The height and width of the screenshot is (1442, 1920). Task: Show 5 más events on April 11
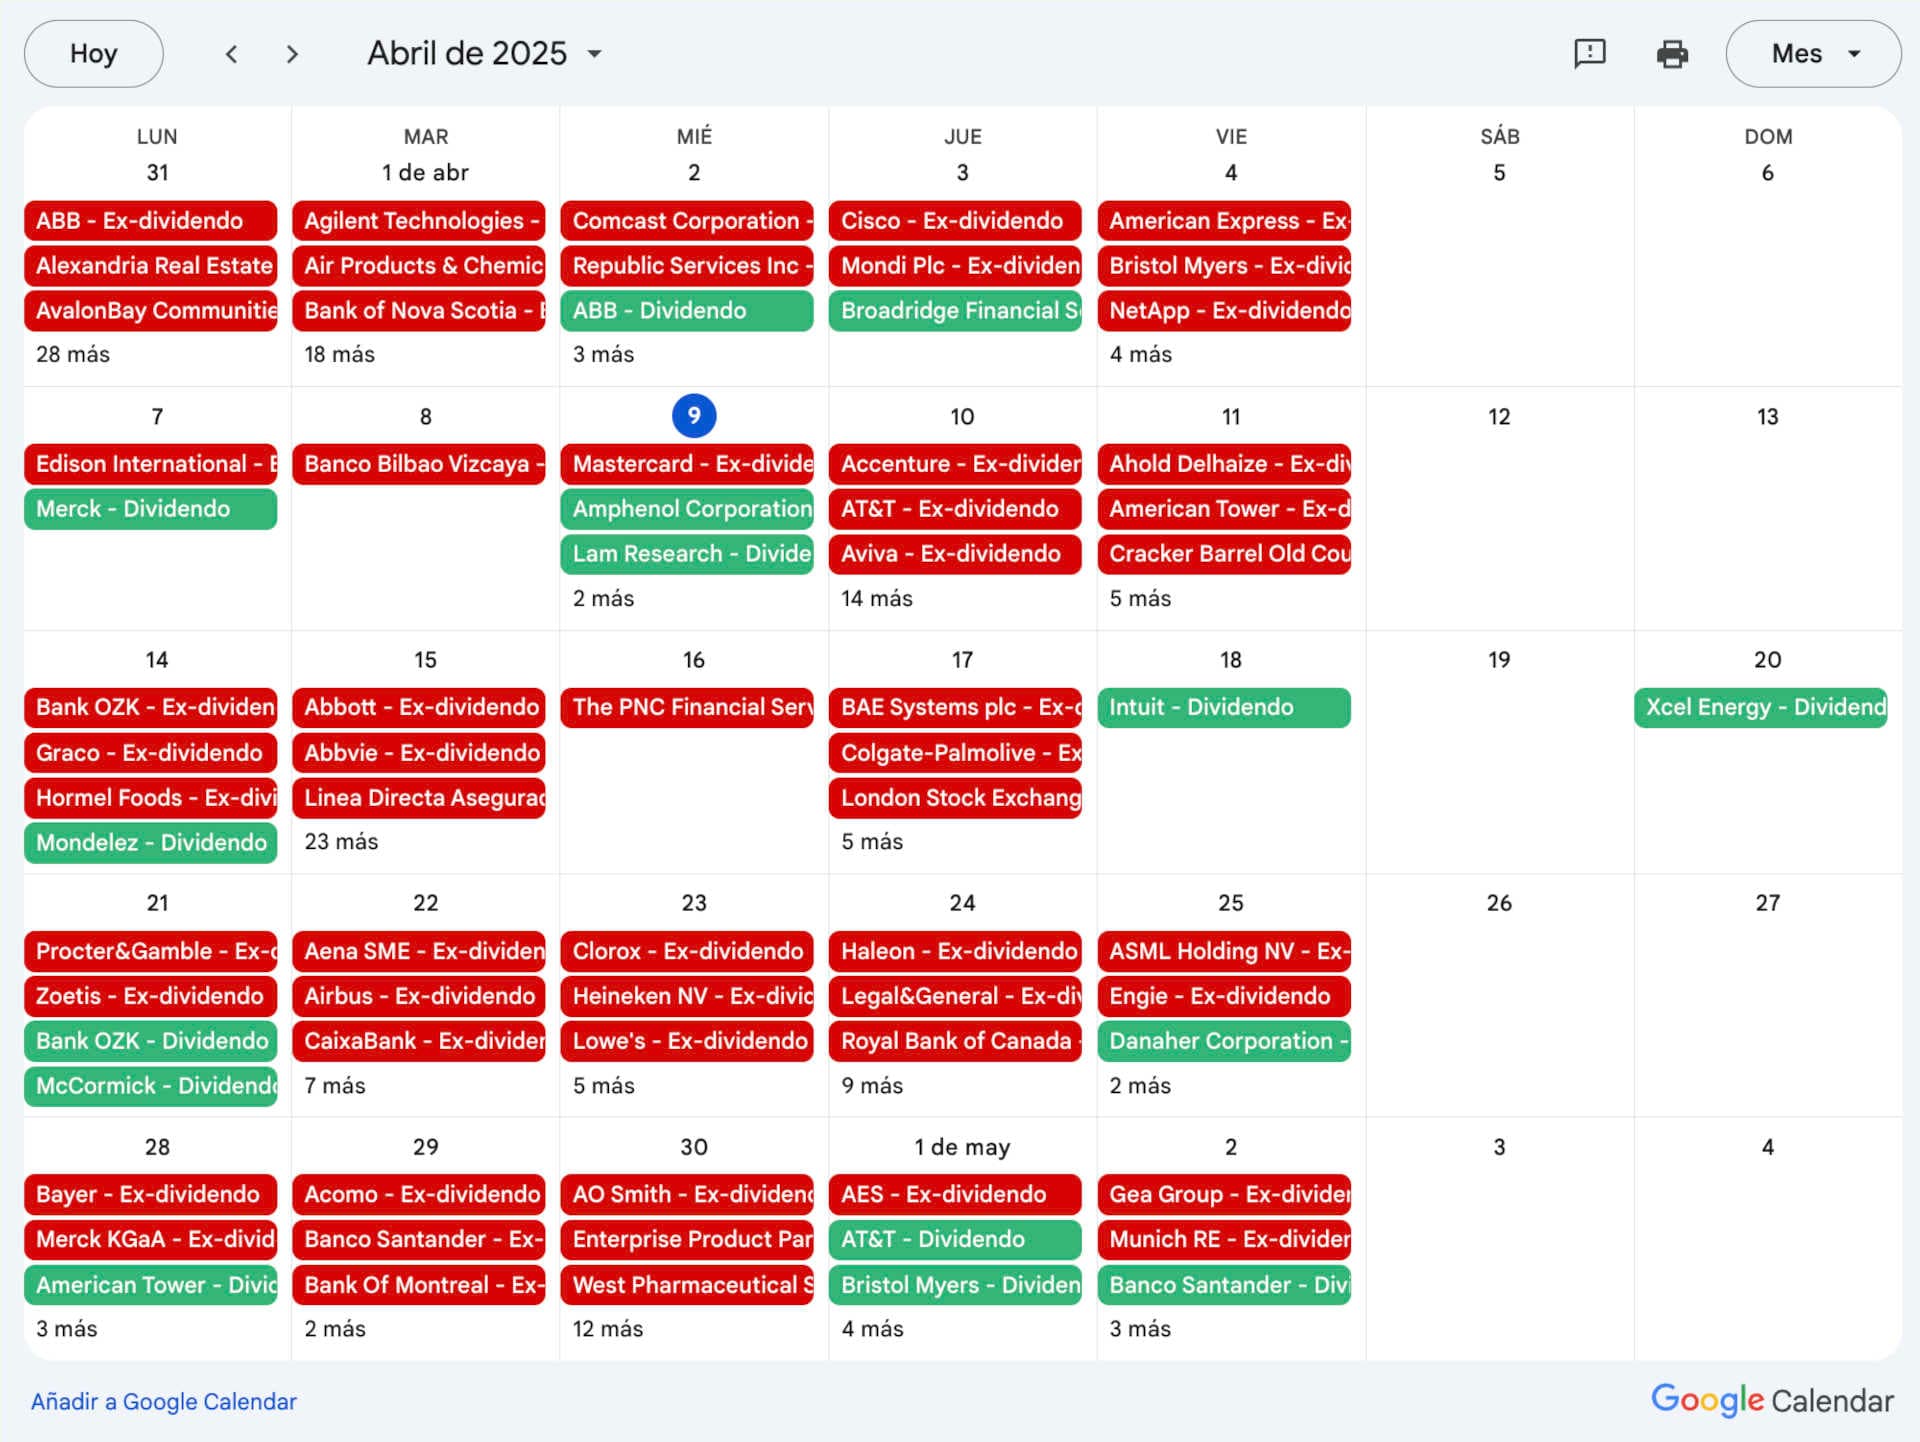tap(1140, 598)
